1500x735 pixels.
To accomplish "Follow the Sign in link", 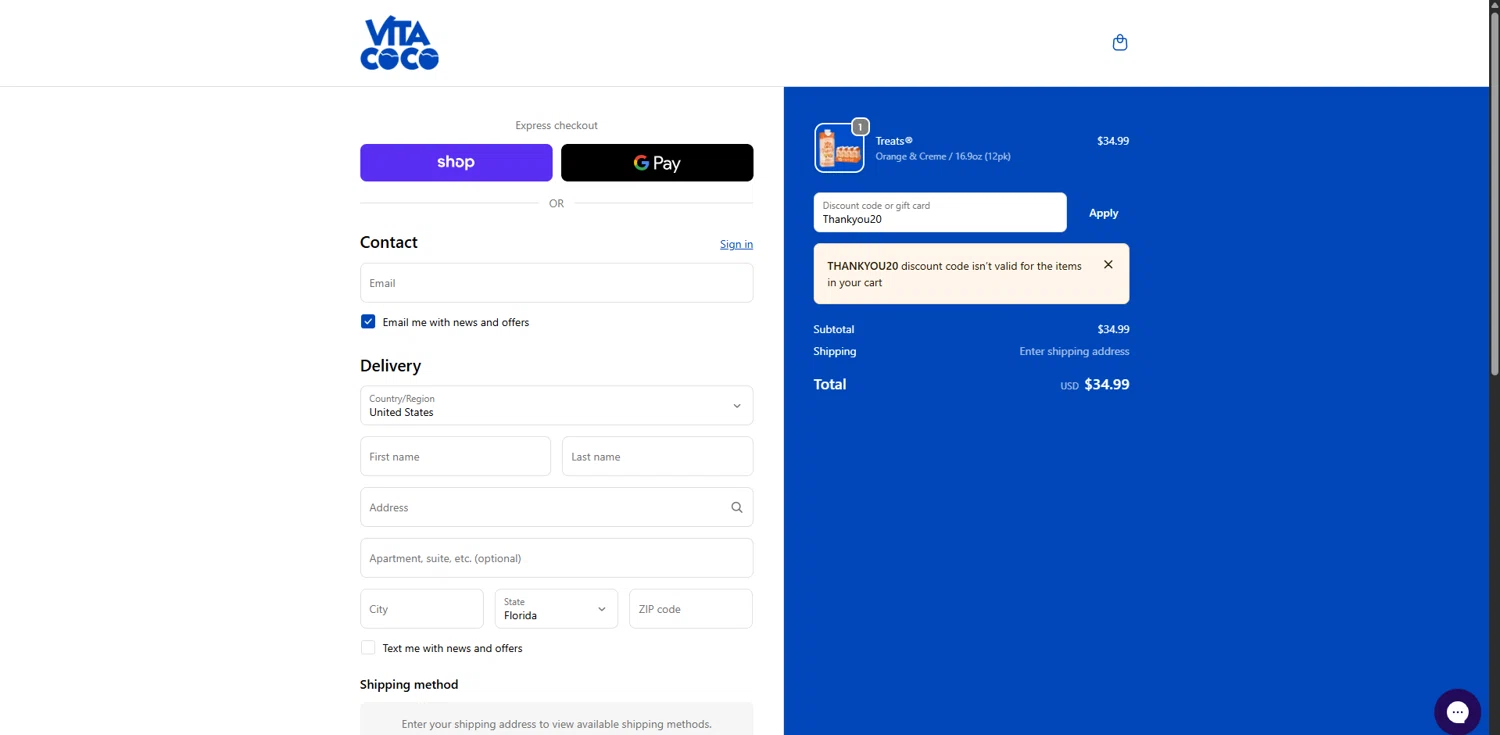I will point(736,244).
